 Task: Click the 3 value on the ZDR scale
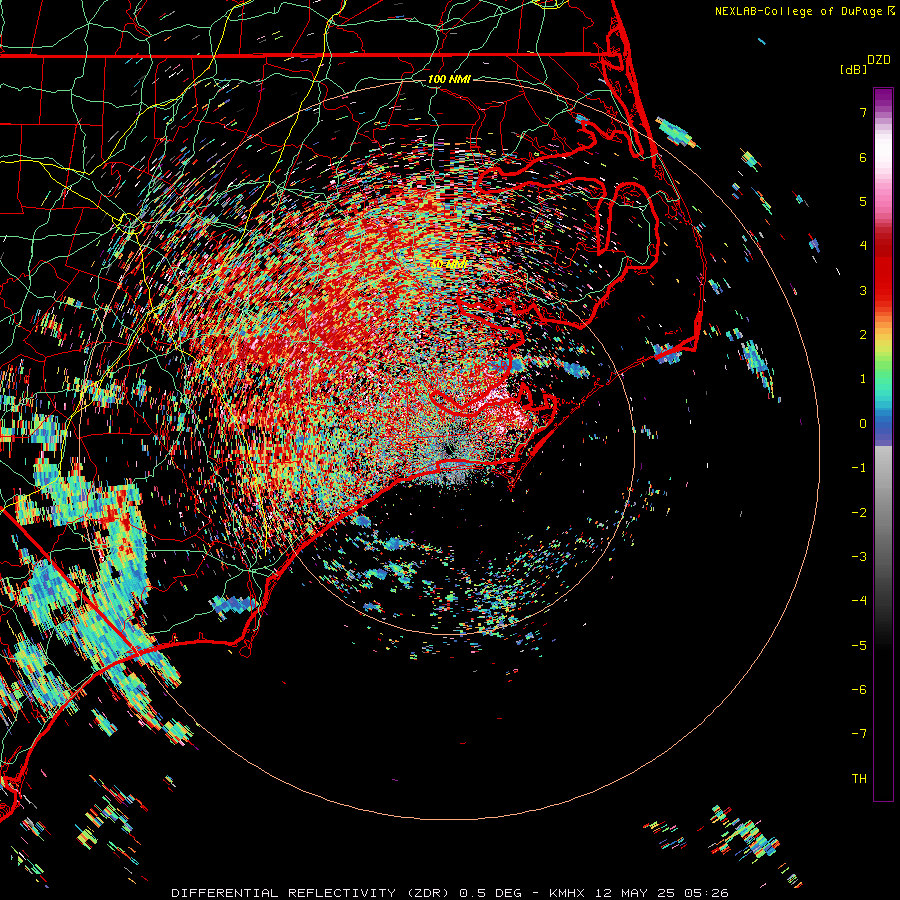pyautogui.click(x=863, y=290)
